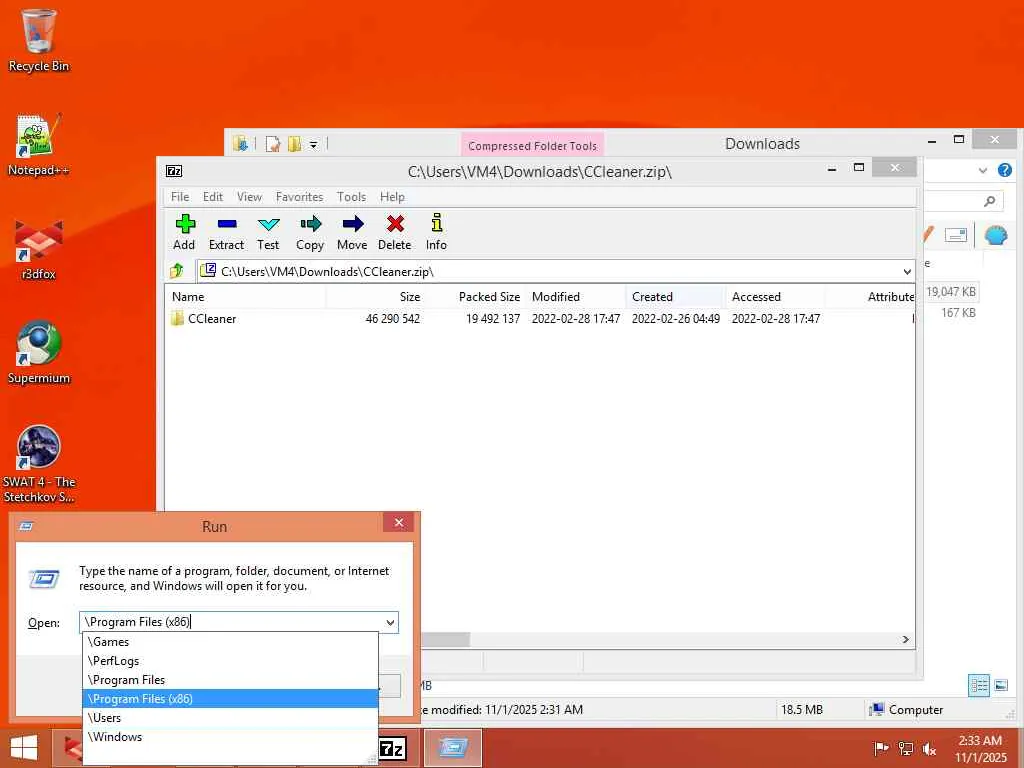Open the Edit menu in 7-Zip
The image size is (1024, 768).
tap(212, 197)
